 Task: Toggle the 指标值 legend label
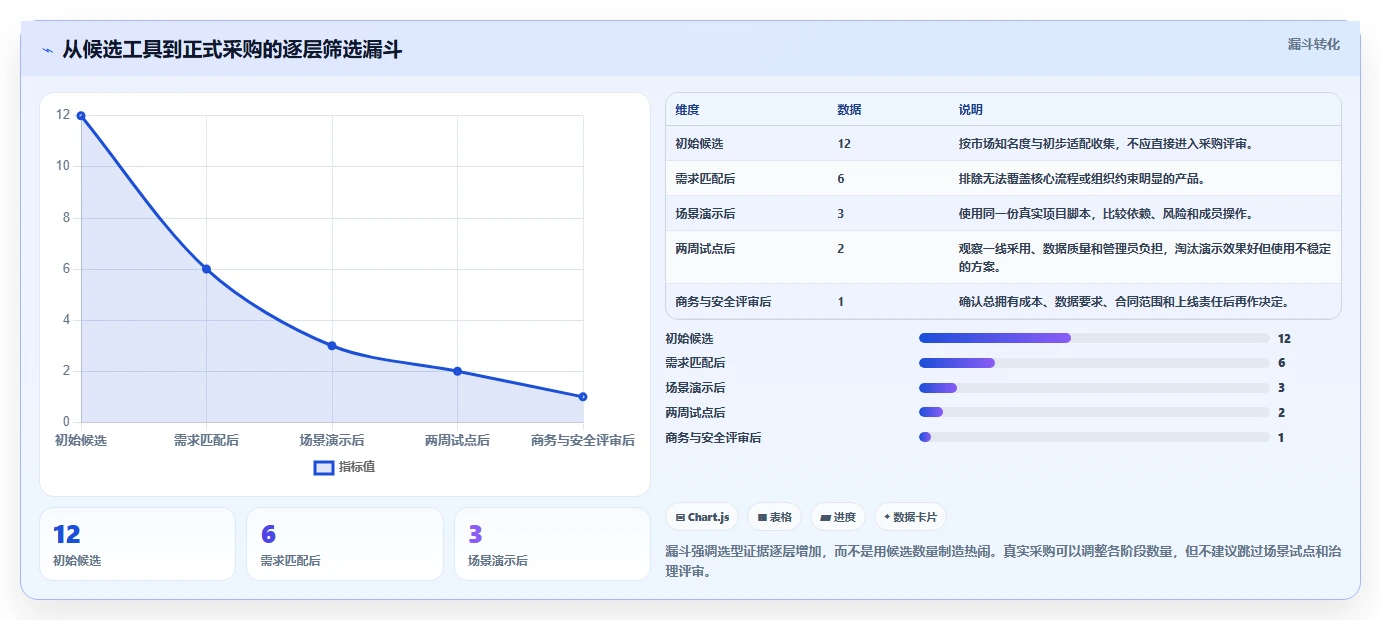click(x=357, y=467)
